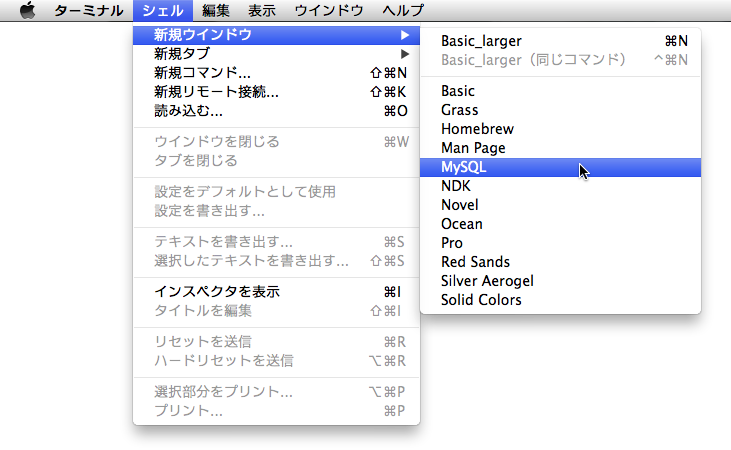Select the Ocean profile
The image size is (731, 450).
point(560,224)
